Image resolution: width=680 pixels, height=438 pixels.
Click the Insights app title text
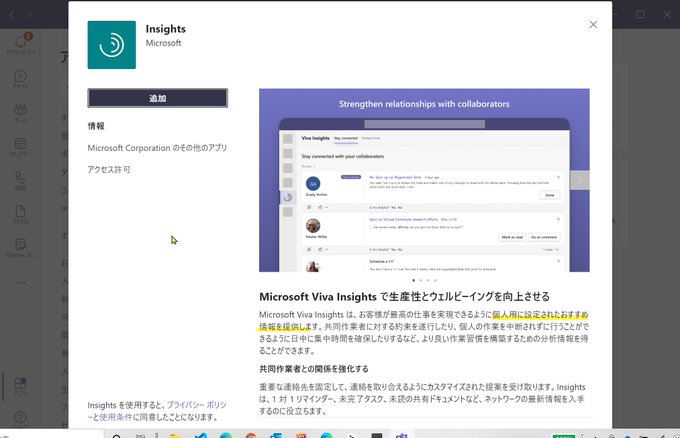tap(166, 29)
